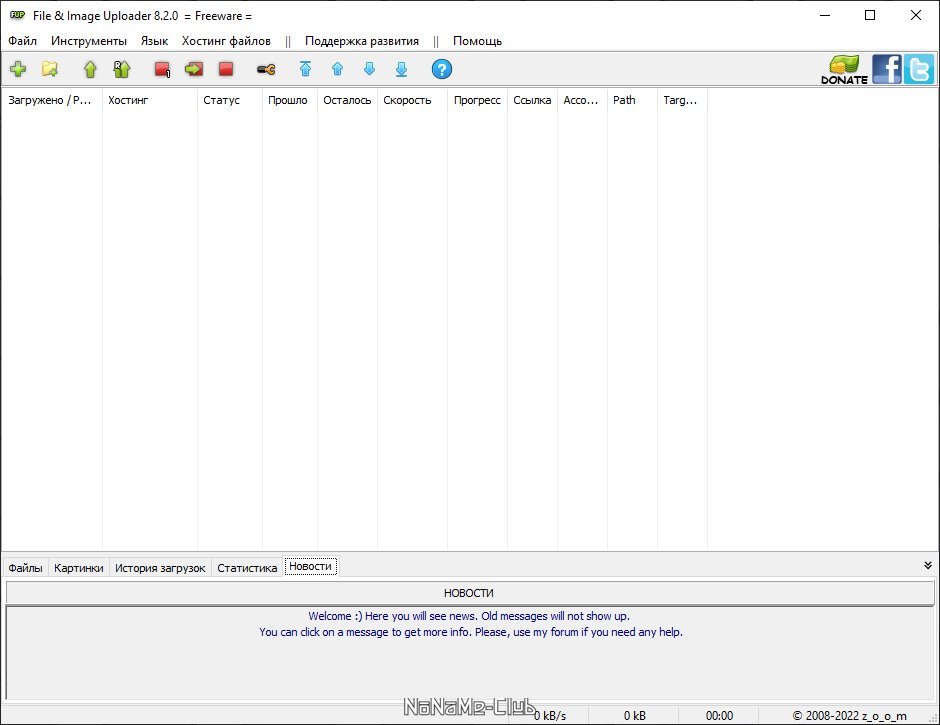Open the Хостинг файлов menu
940x725 pixels.
coord(226,41)
